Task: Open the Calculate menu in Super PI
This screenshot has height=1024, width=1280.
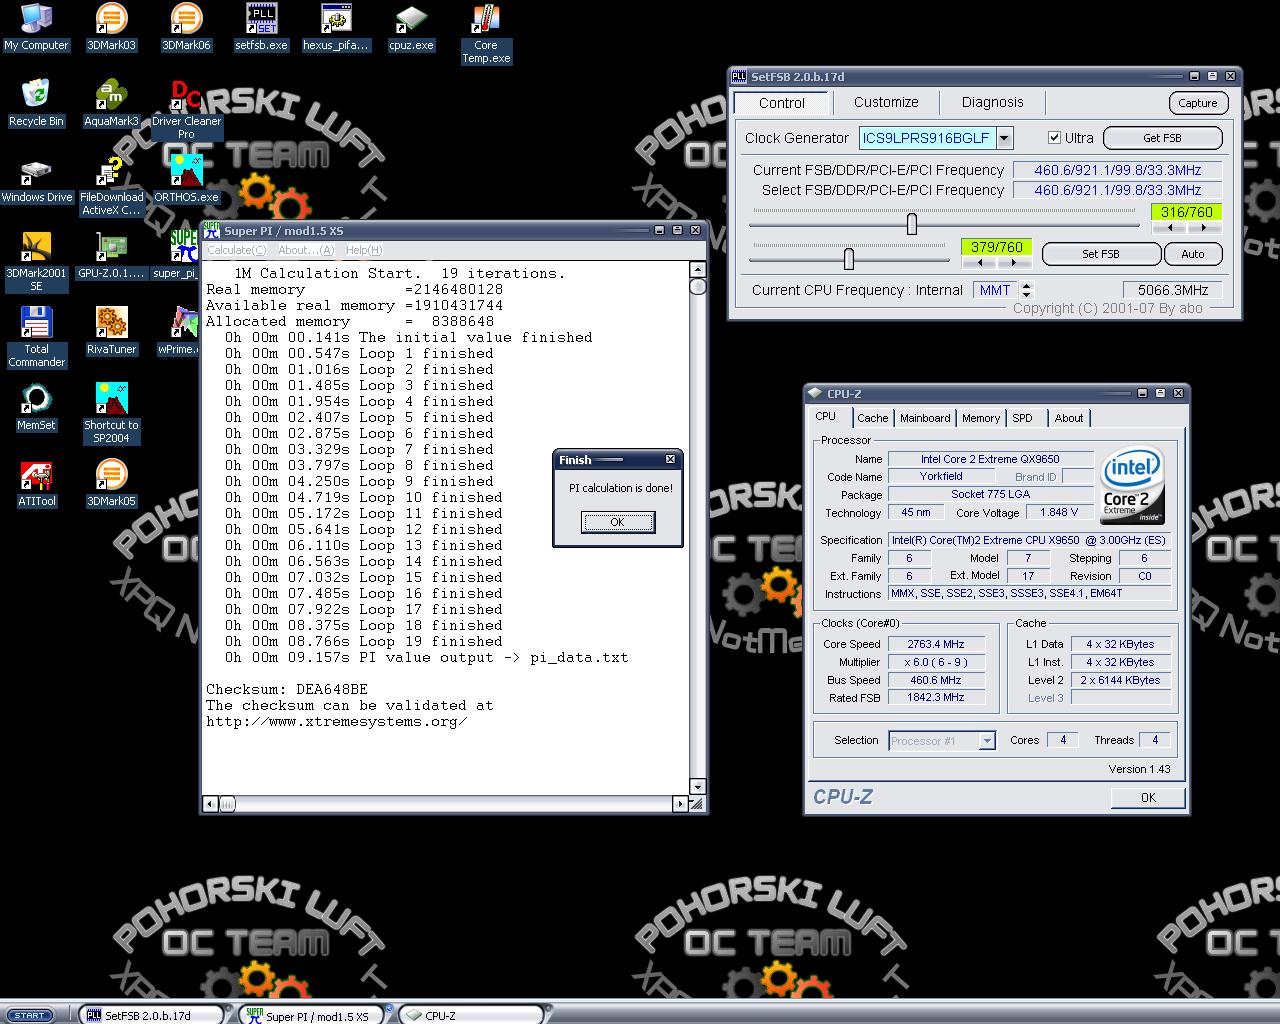Action: 236,250
